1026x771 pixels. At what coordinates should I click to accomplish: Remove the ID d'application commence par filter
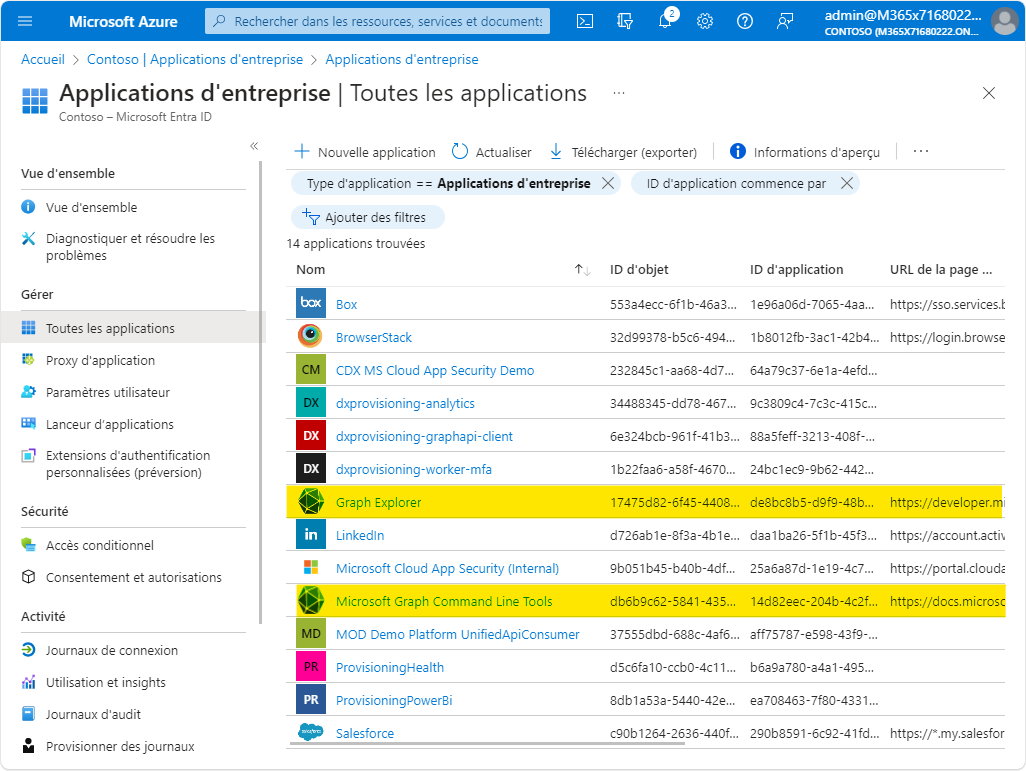847,183
